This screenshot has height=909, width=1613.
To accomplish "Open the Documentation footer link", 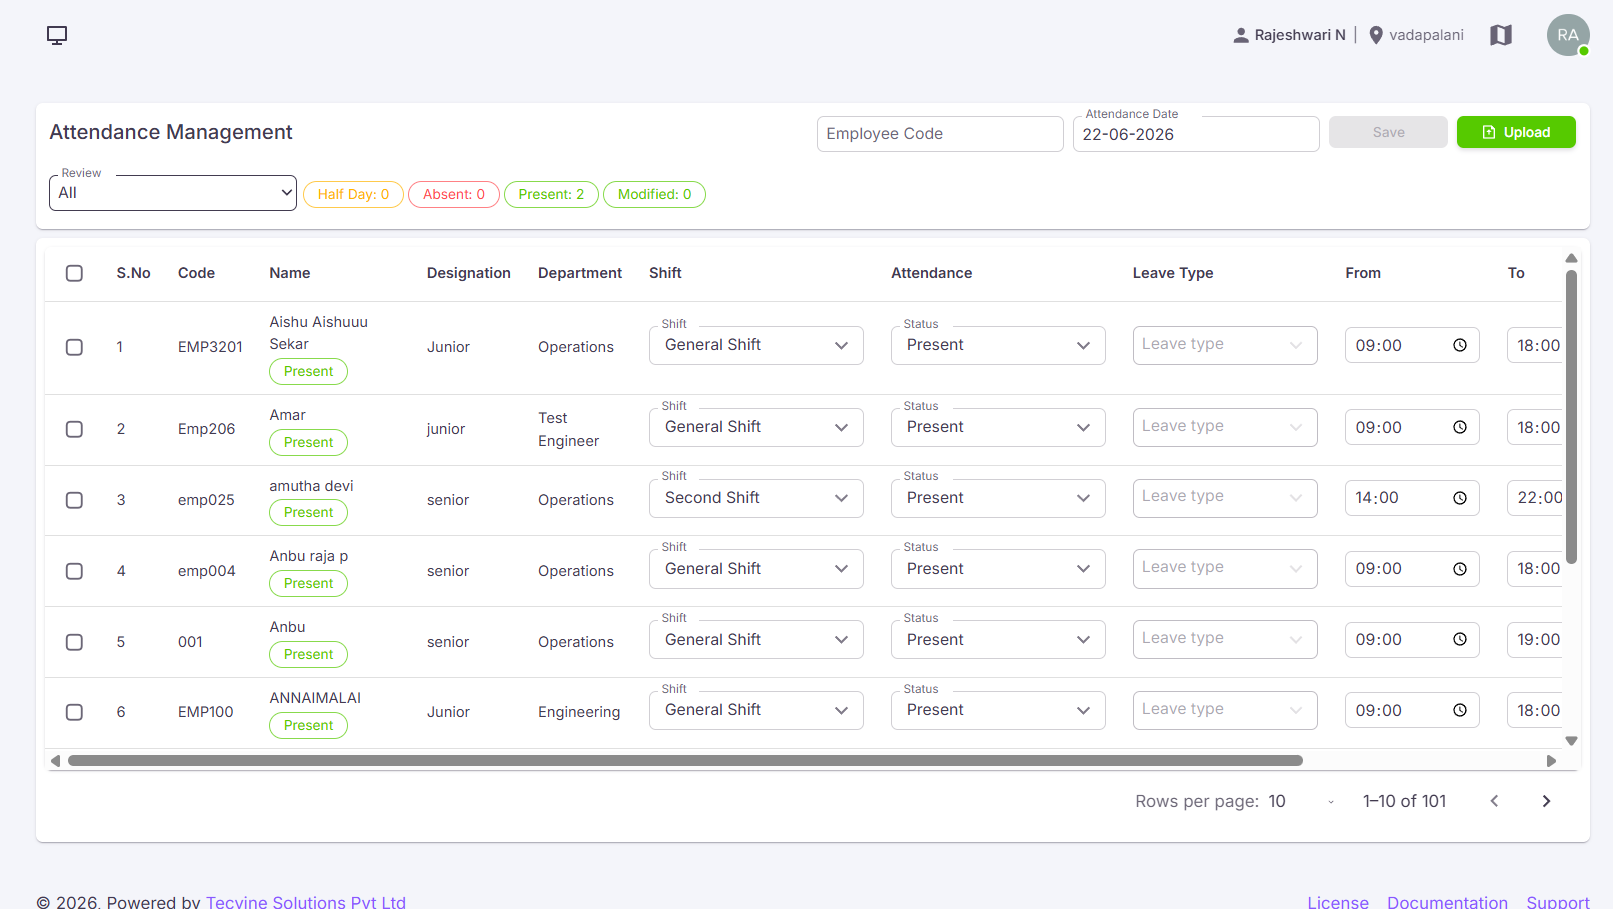I will 1447,901.
